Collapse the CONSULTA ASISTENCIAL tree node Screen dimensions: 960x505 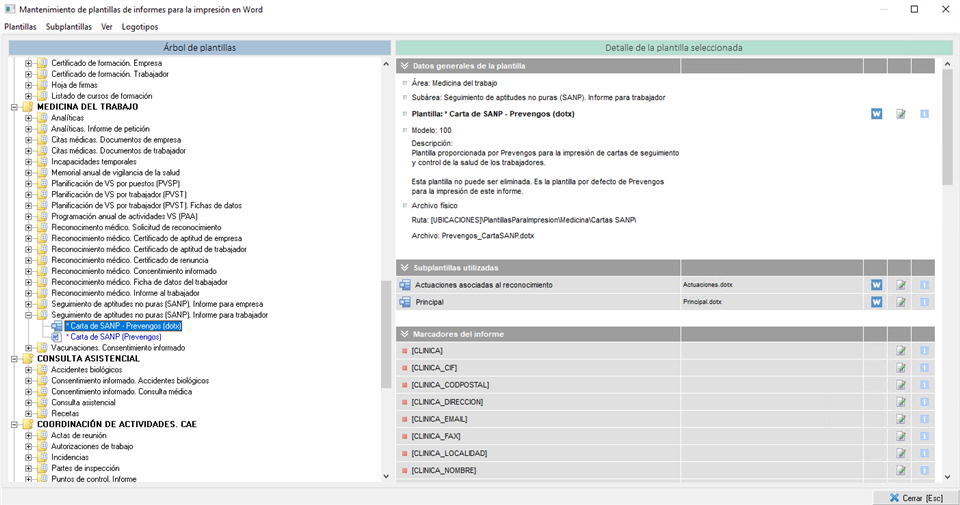(14, 359)
